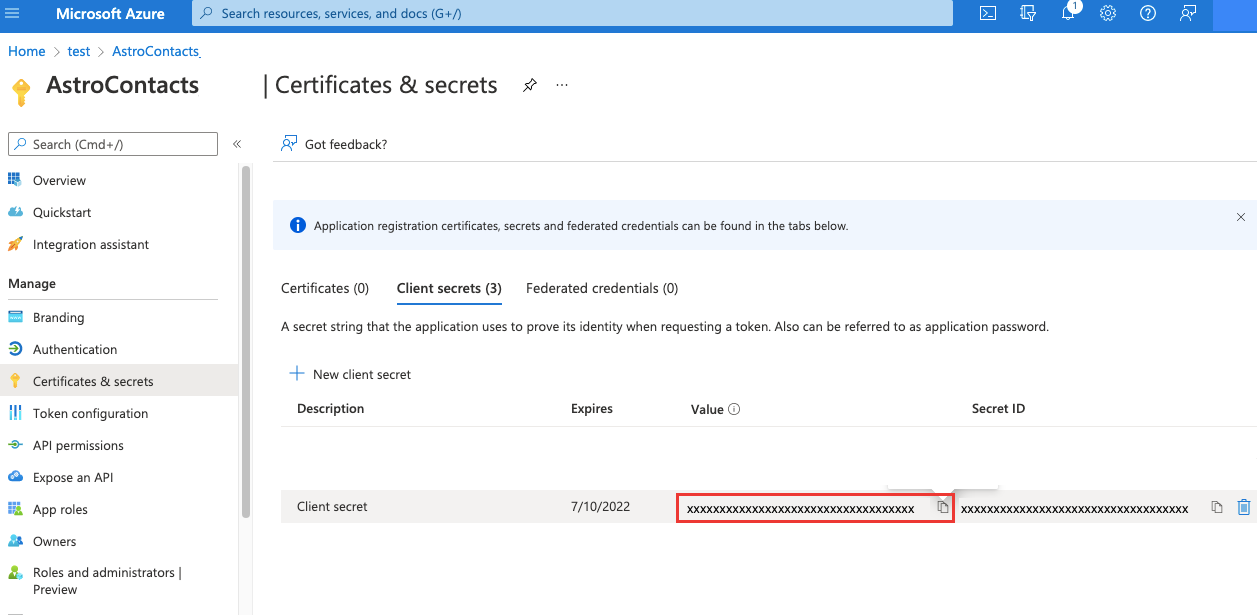
Task: Sort by the Expires column header
Action: coord(592,409)
